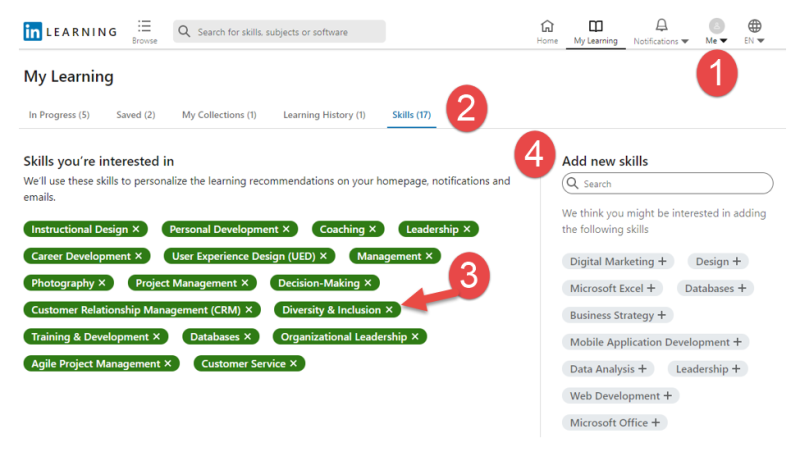
Task: Click the globe language icon
Action: (x=755, y=25)
